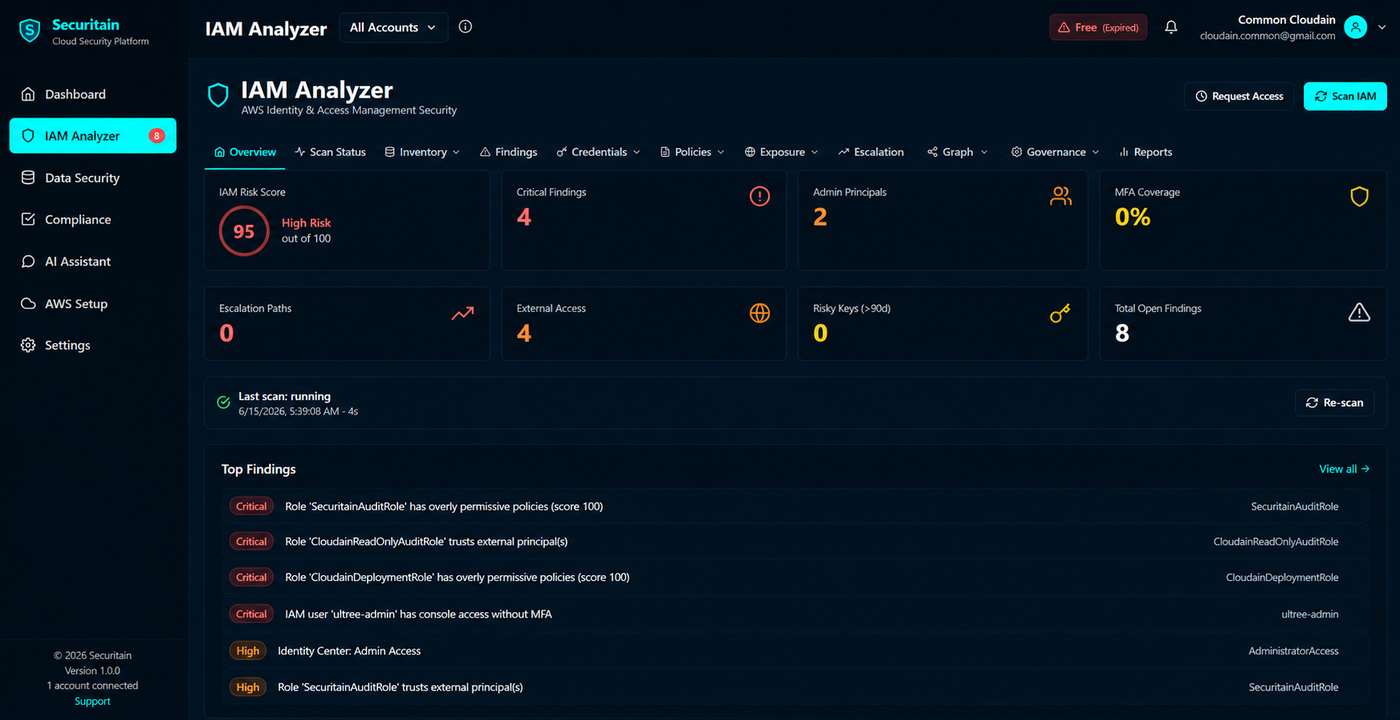Viewport: 1400px width, 720px height.
Task: Switch to the Scan Status tab
Action: coord(330,152)
